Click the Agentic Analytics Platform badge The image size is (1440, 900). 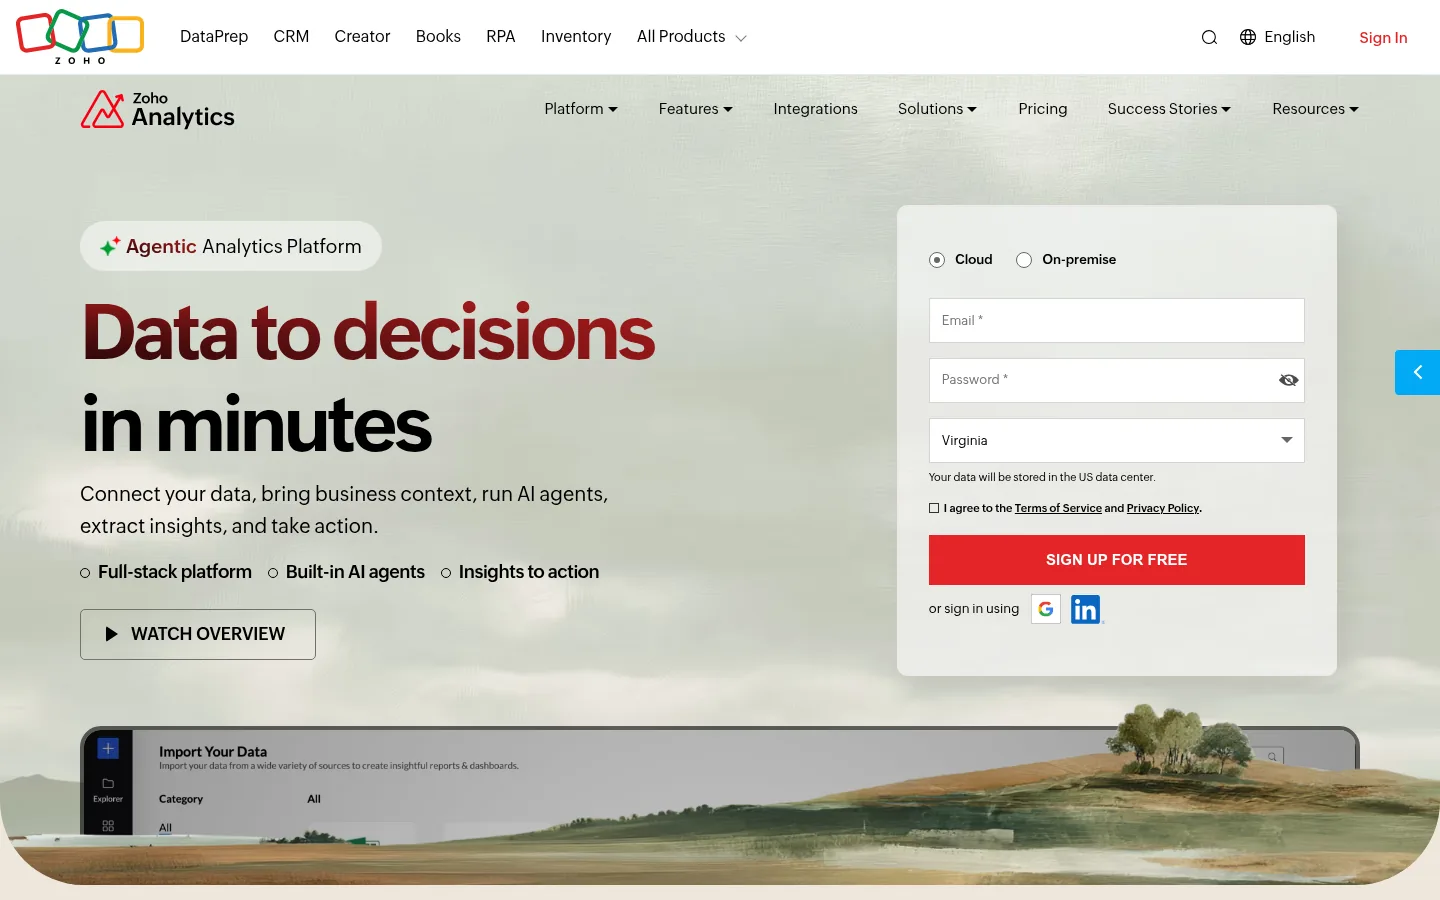(231, 246)
